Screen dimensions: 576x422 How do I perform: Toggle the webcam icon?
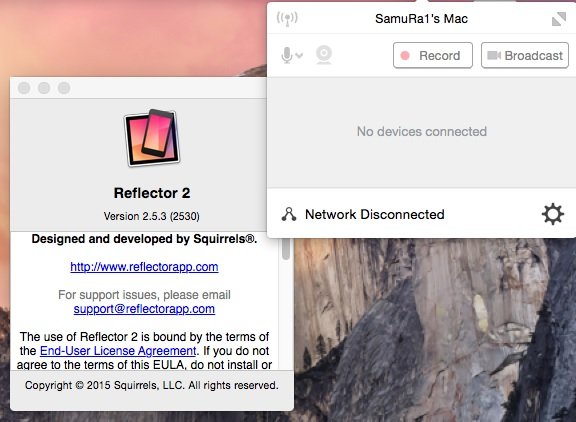pos(324,55)
